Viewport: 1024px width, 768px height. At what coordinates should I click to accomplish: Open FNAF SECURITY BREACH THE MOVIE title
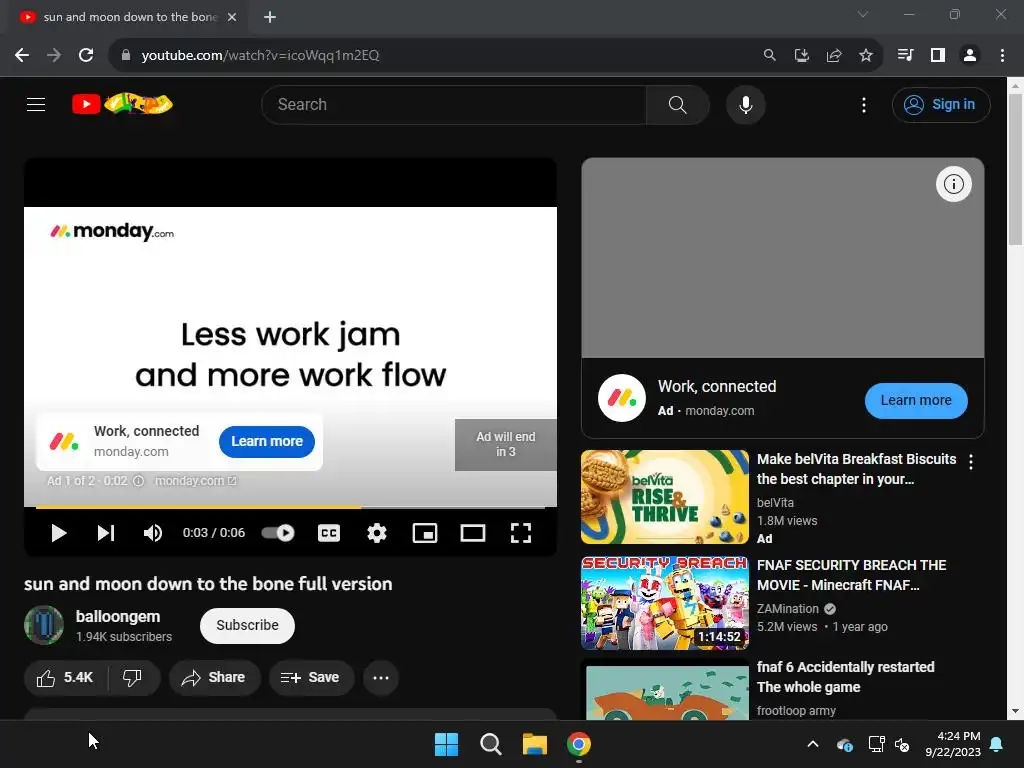(851, 575)
